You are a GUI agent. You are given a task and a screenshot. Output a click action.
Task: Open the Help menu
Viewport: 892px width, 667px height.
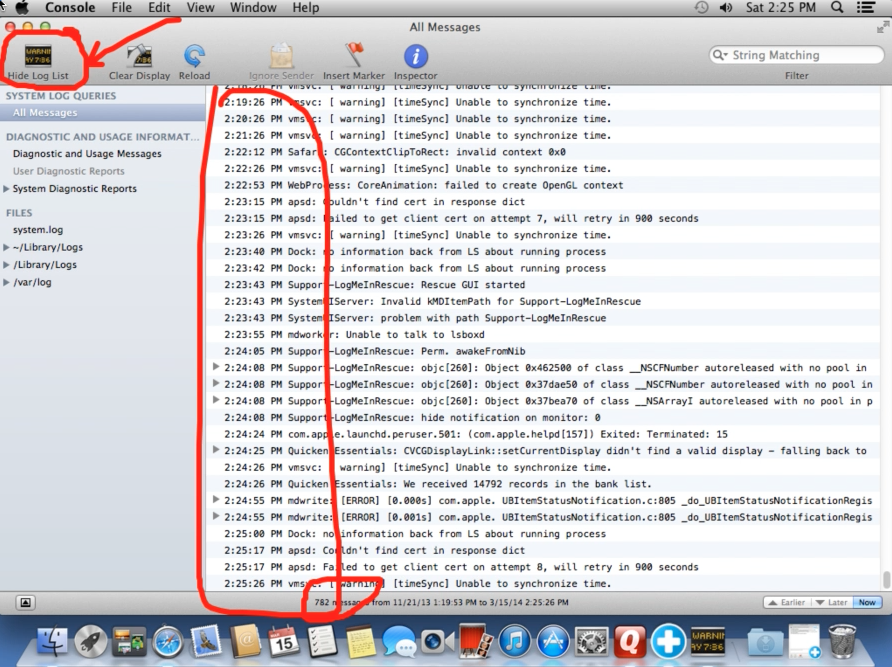(x=305, y=7)
